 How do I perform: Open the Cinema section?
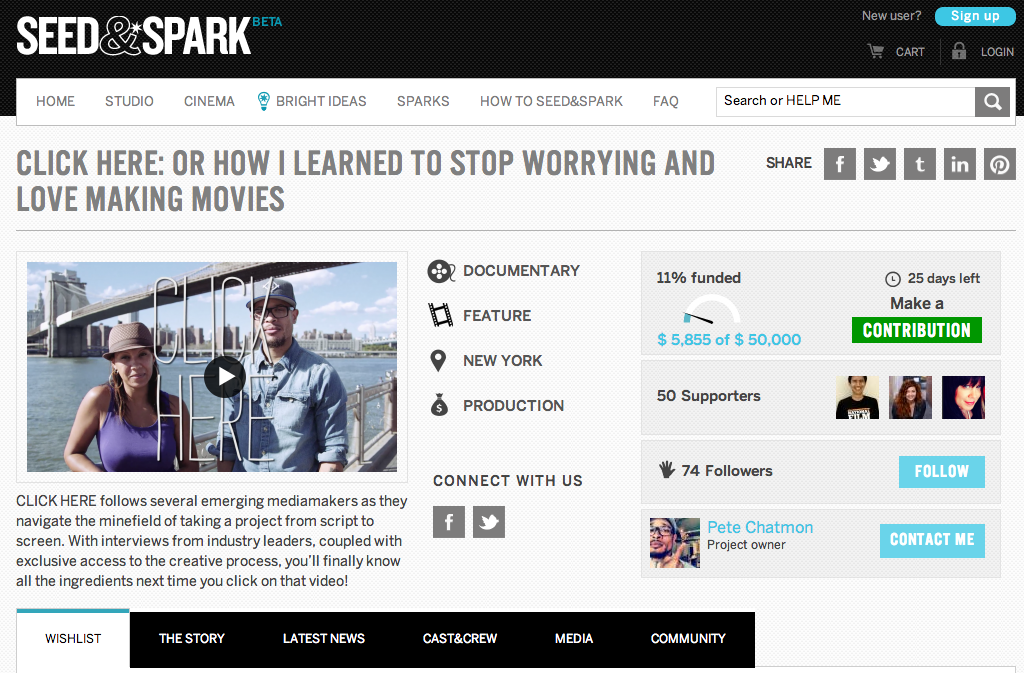209,101
